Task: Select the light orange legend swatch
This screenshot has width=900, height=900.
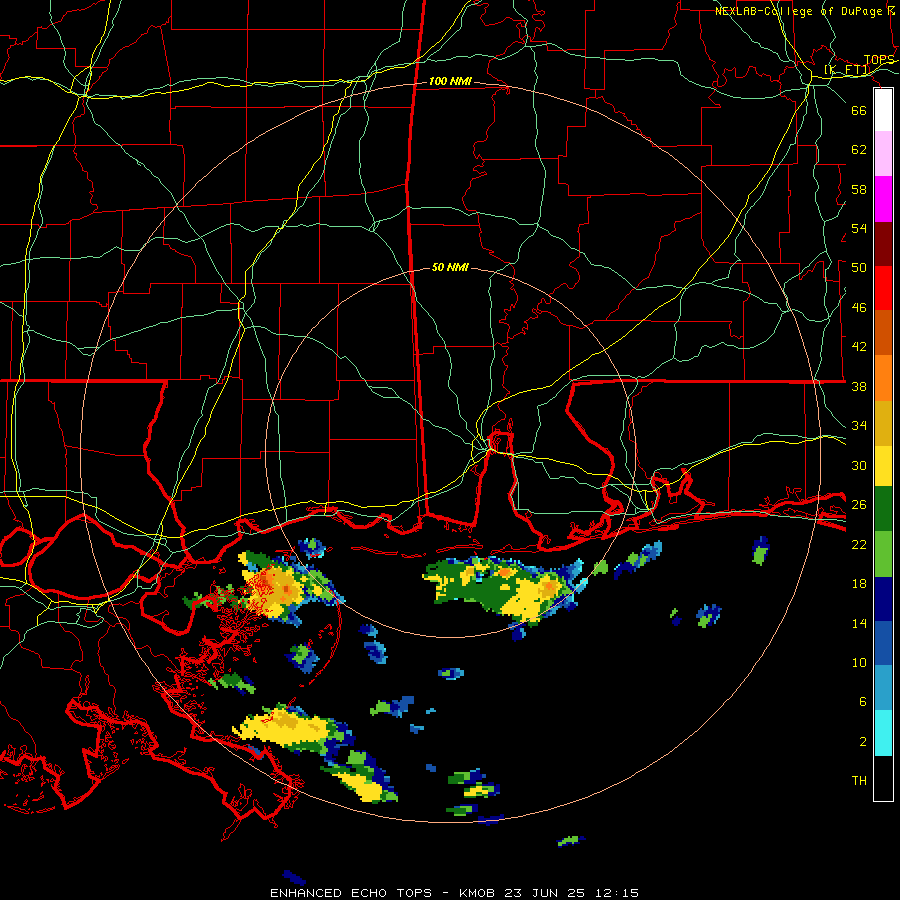Action: click(x=883, y=378)
